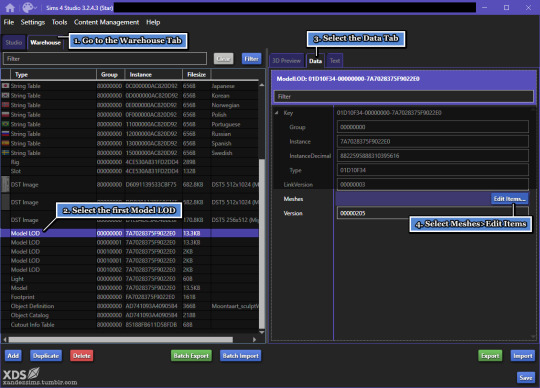The width and height of the screenshot is (540, 388).
Task: Click the Batch Import button
Action: coord(240,355)
